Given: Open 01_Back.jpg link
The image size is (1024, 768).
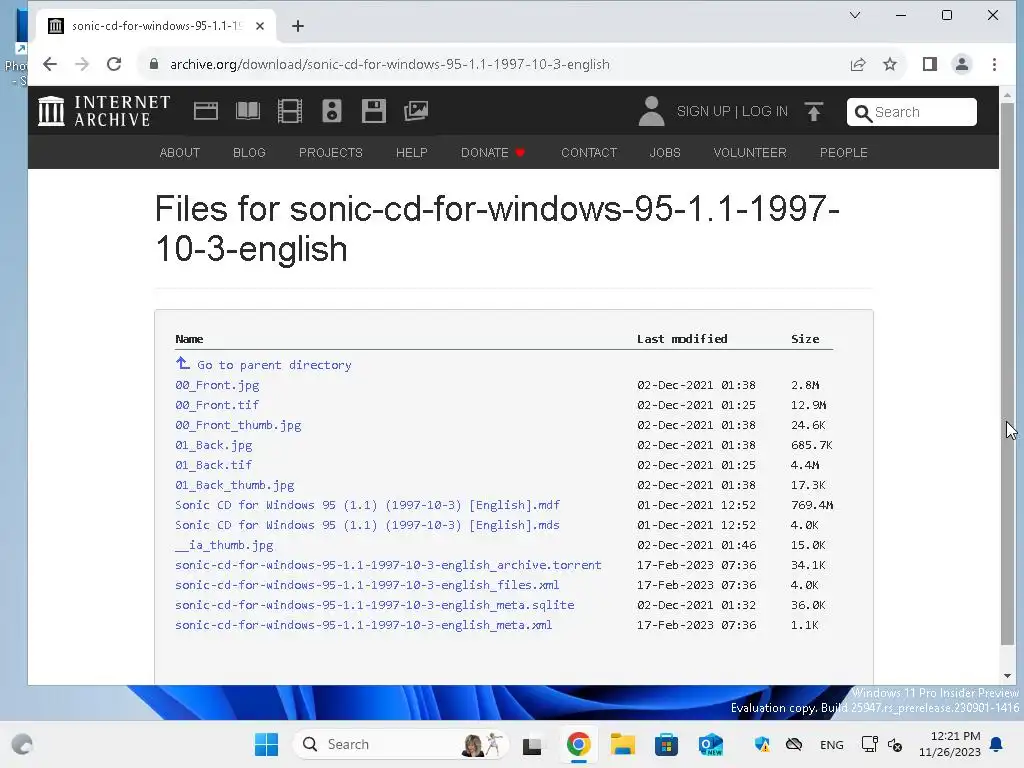Looking at the screenshot, I should [214, 445].
